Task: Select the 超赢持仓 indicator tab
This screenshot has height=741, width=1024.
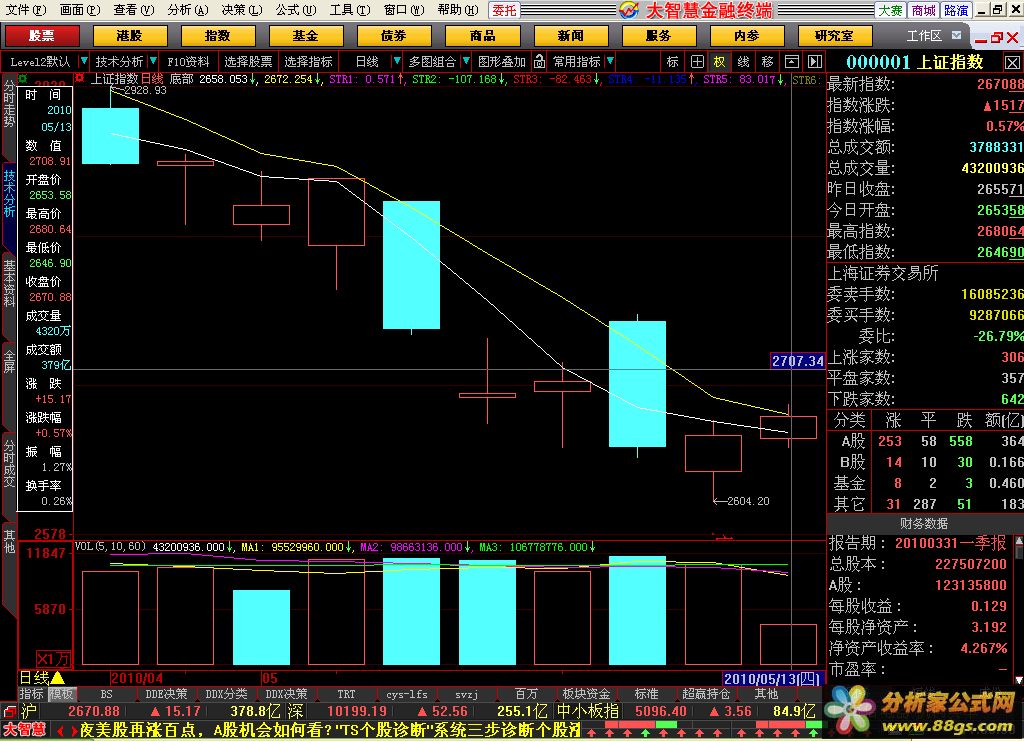Action: click(705, 694)
